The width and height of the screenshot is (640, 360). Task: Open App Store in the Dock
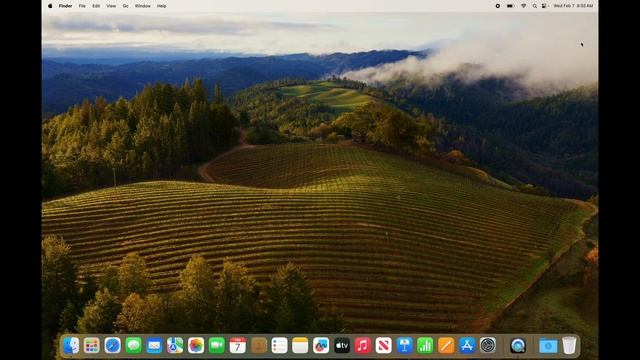pos(467,346)
